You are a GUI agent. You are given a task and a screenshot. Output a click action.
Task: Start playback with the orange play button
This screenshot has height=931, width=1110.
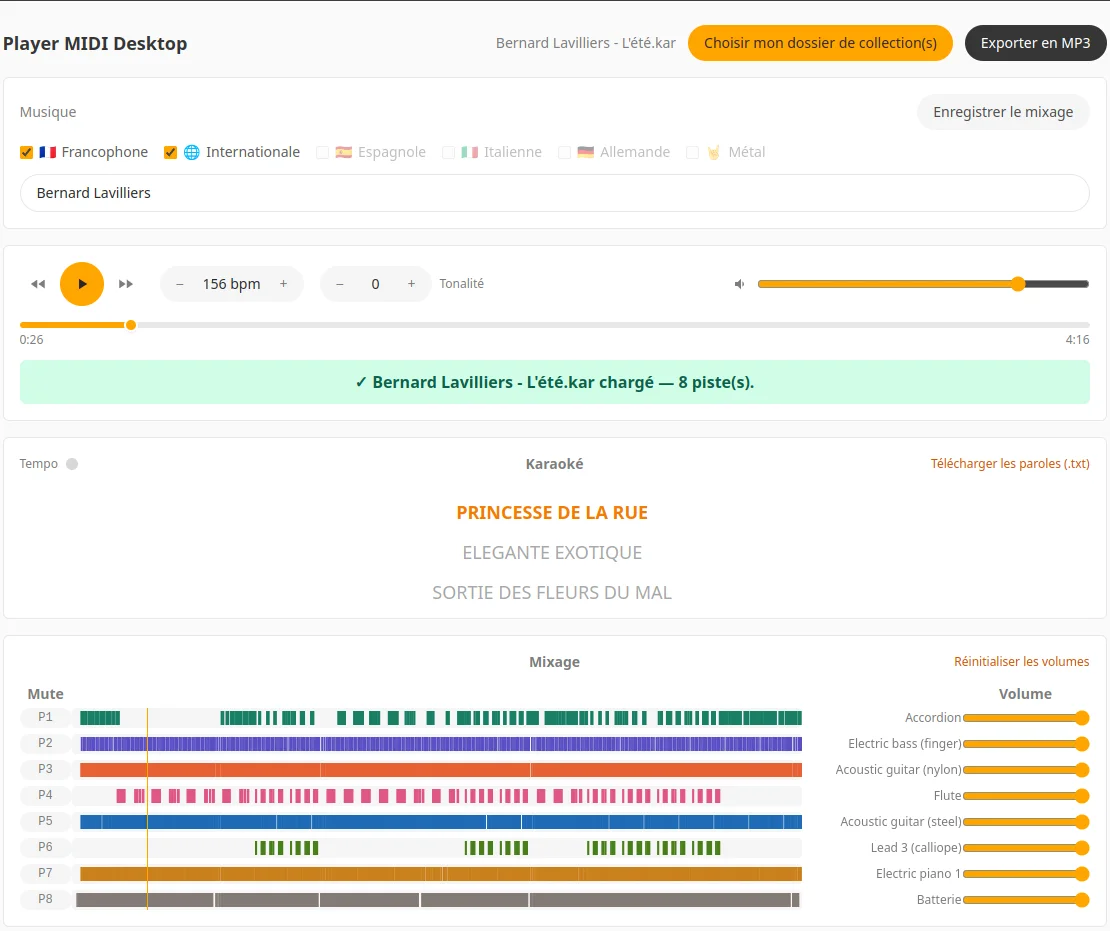click(81, 284)
